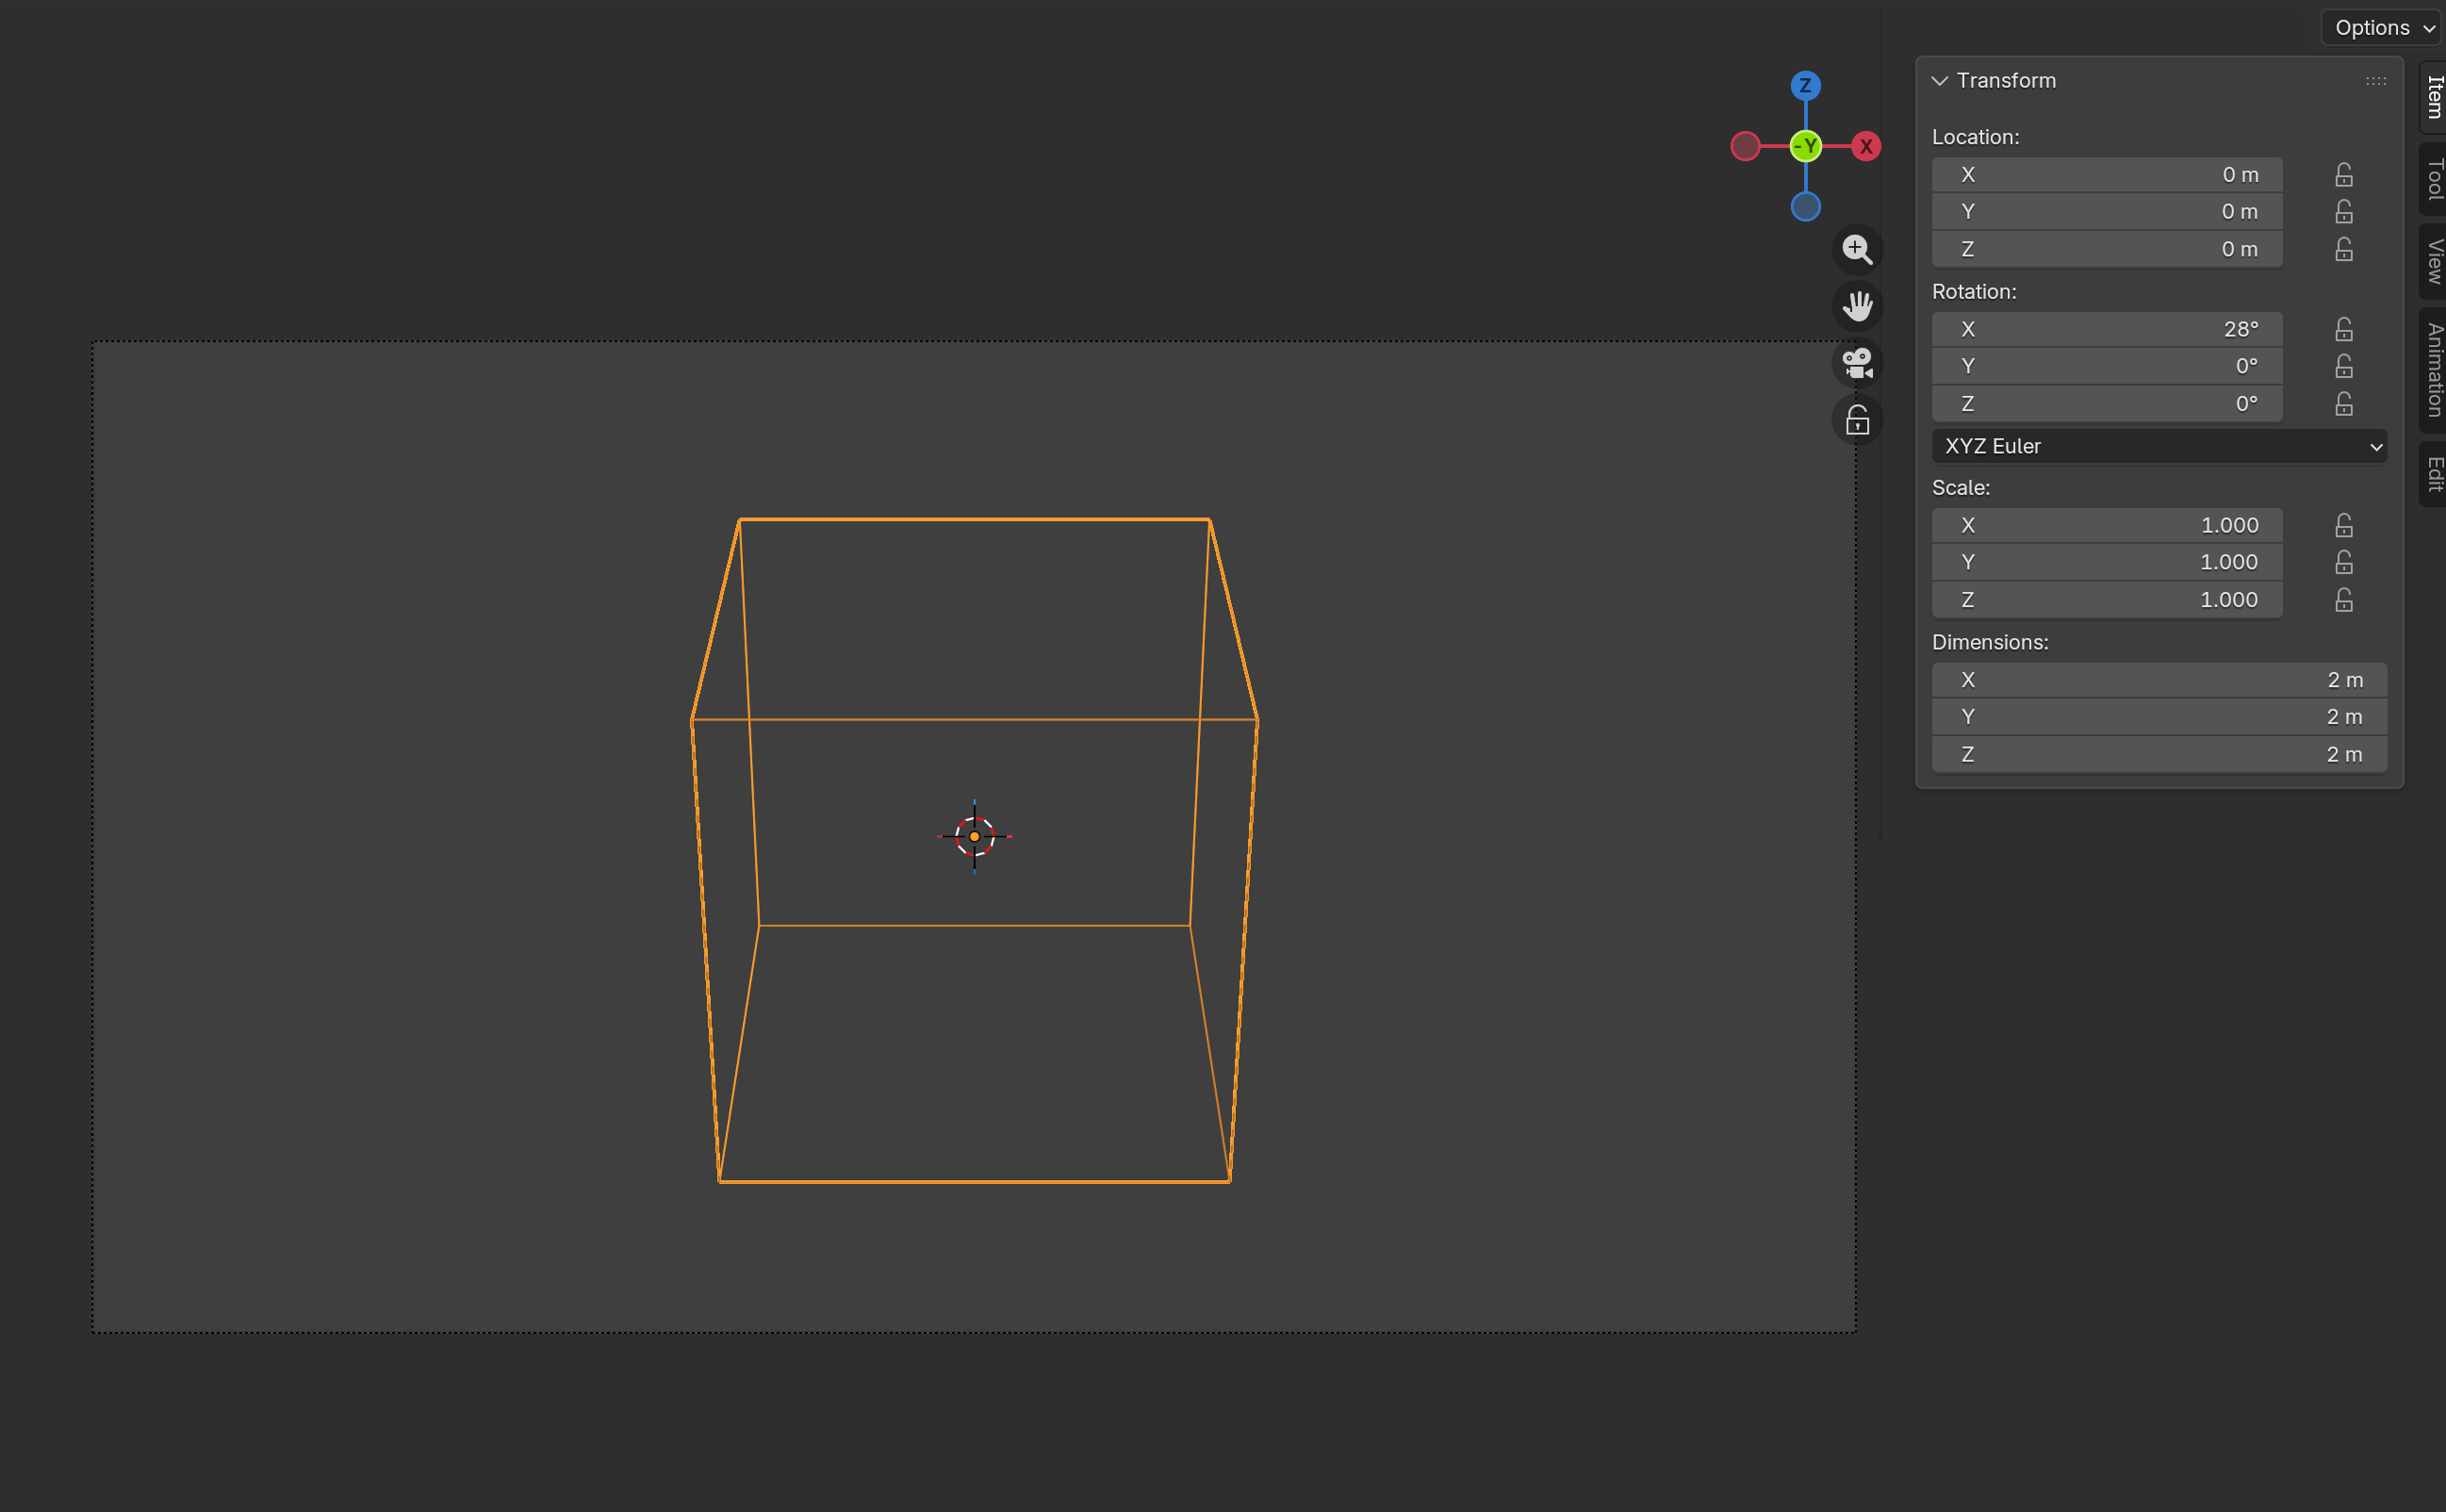Toggle the lock for Rotation X

coord(2343,329)
